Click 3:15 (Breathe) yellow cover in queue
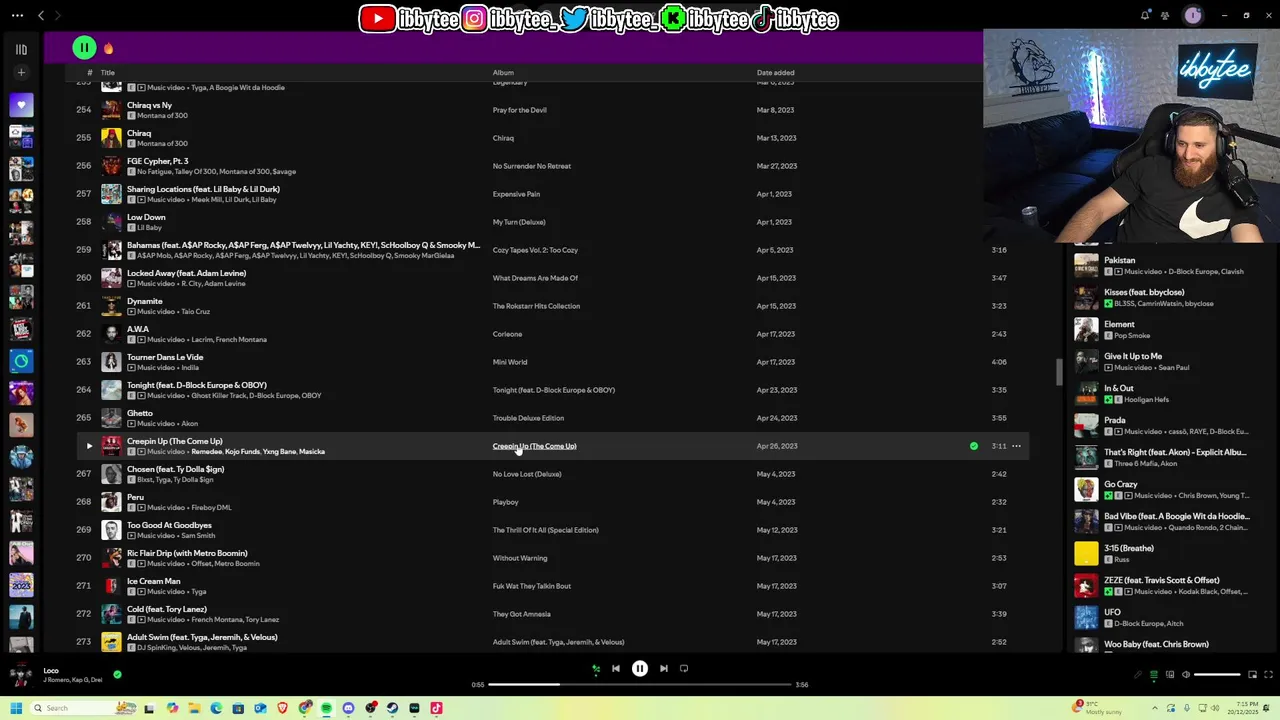The height and width of the screenshot is (720, 1280). [1086, 553]
